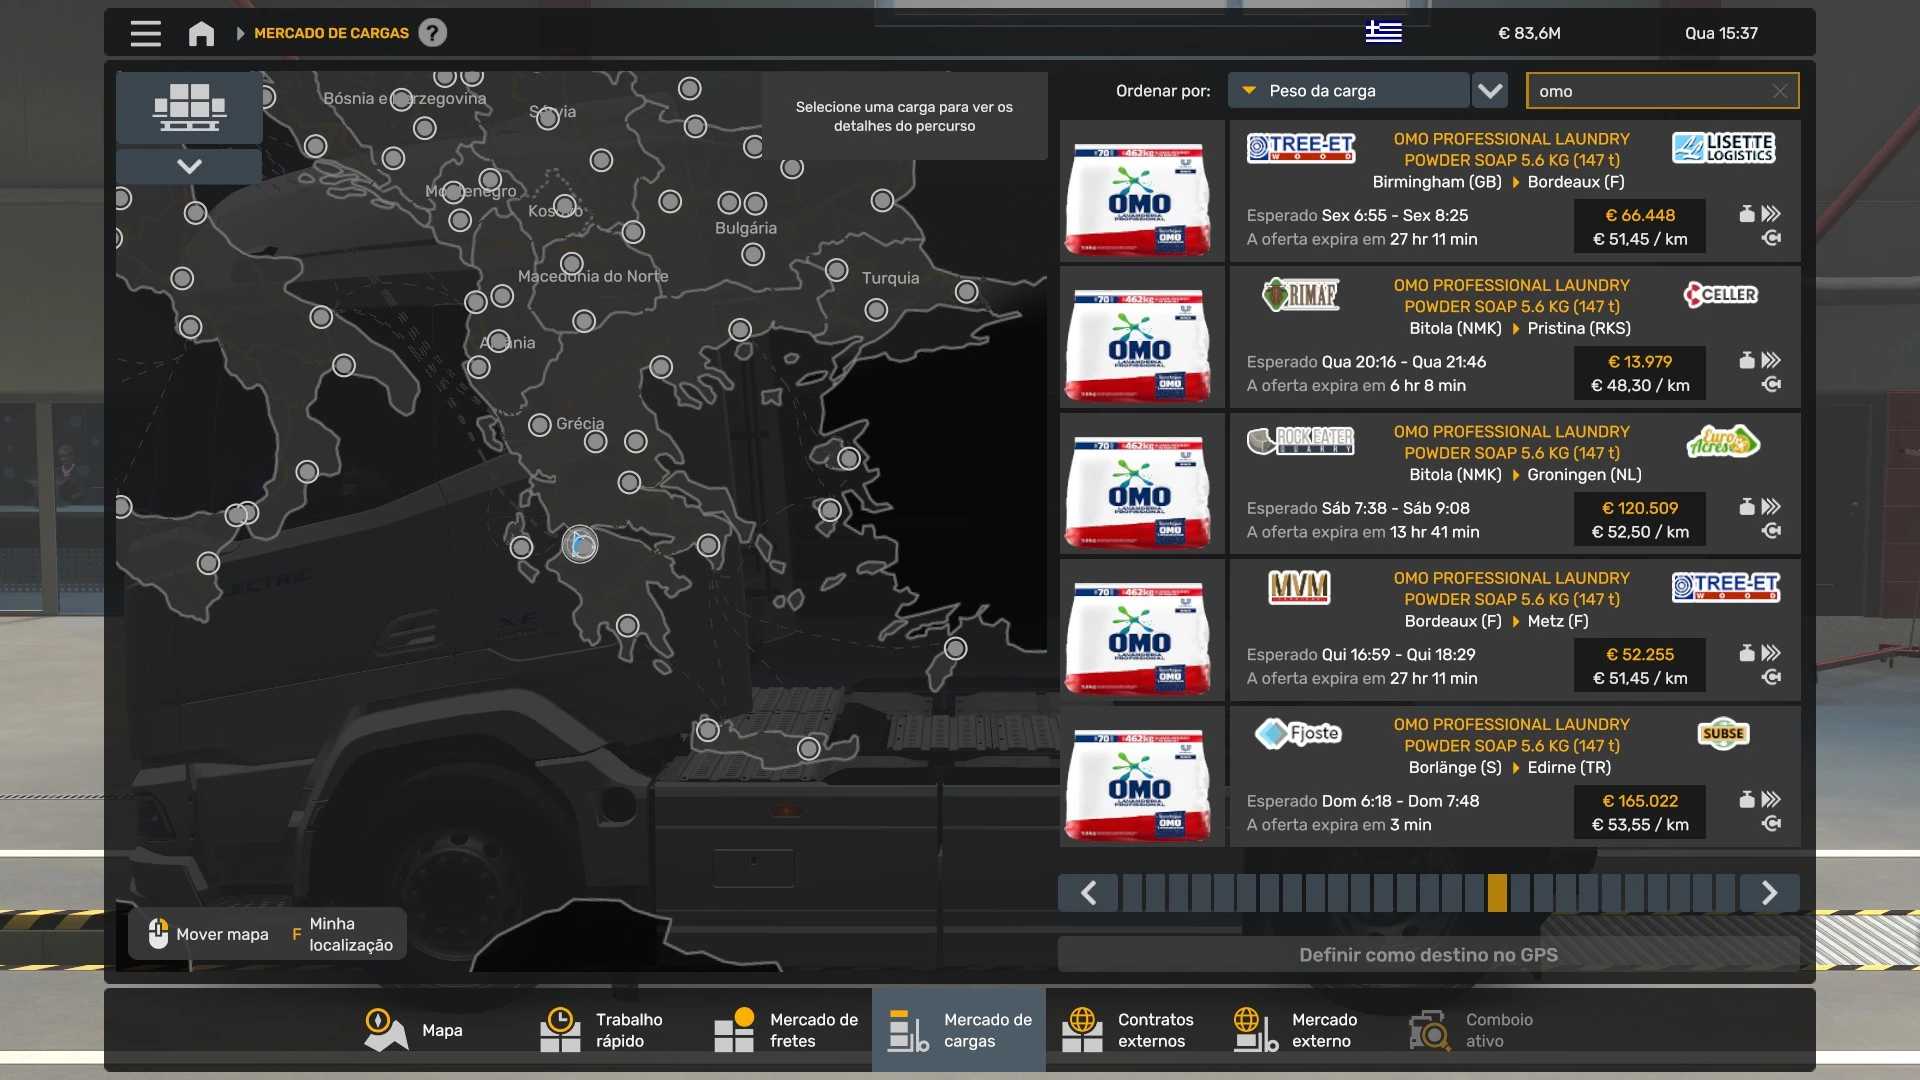Click the MVM company logo

[x=1299, y=587]
